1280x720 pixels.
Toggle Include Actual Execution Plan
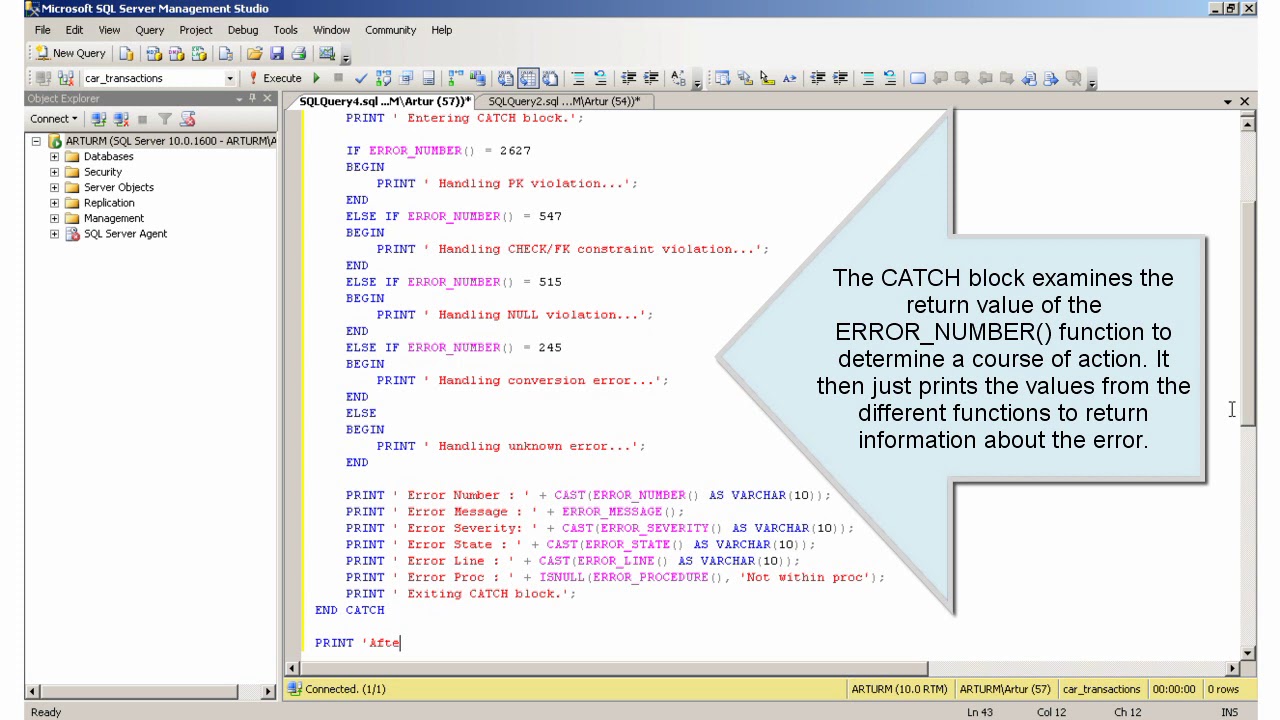tap(455, 78)
